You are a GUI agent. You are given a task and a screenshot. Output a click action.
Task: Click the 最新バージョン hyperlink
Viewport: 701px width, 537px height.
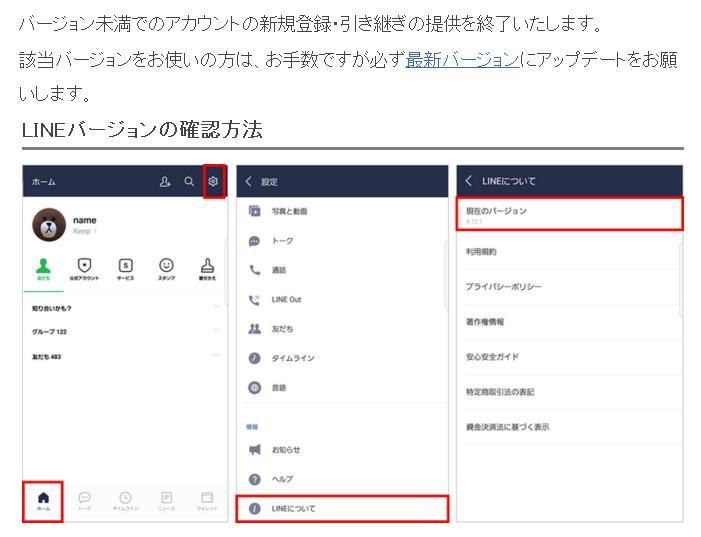(x=462, y=60)
